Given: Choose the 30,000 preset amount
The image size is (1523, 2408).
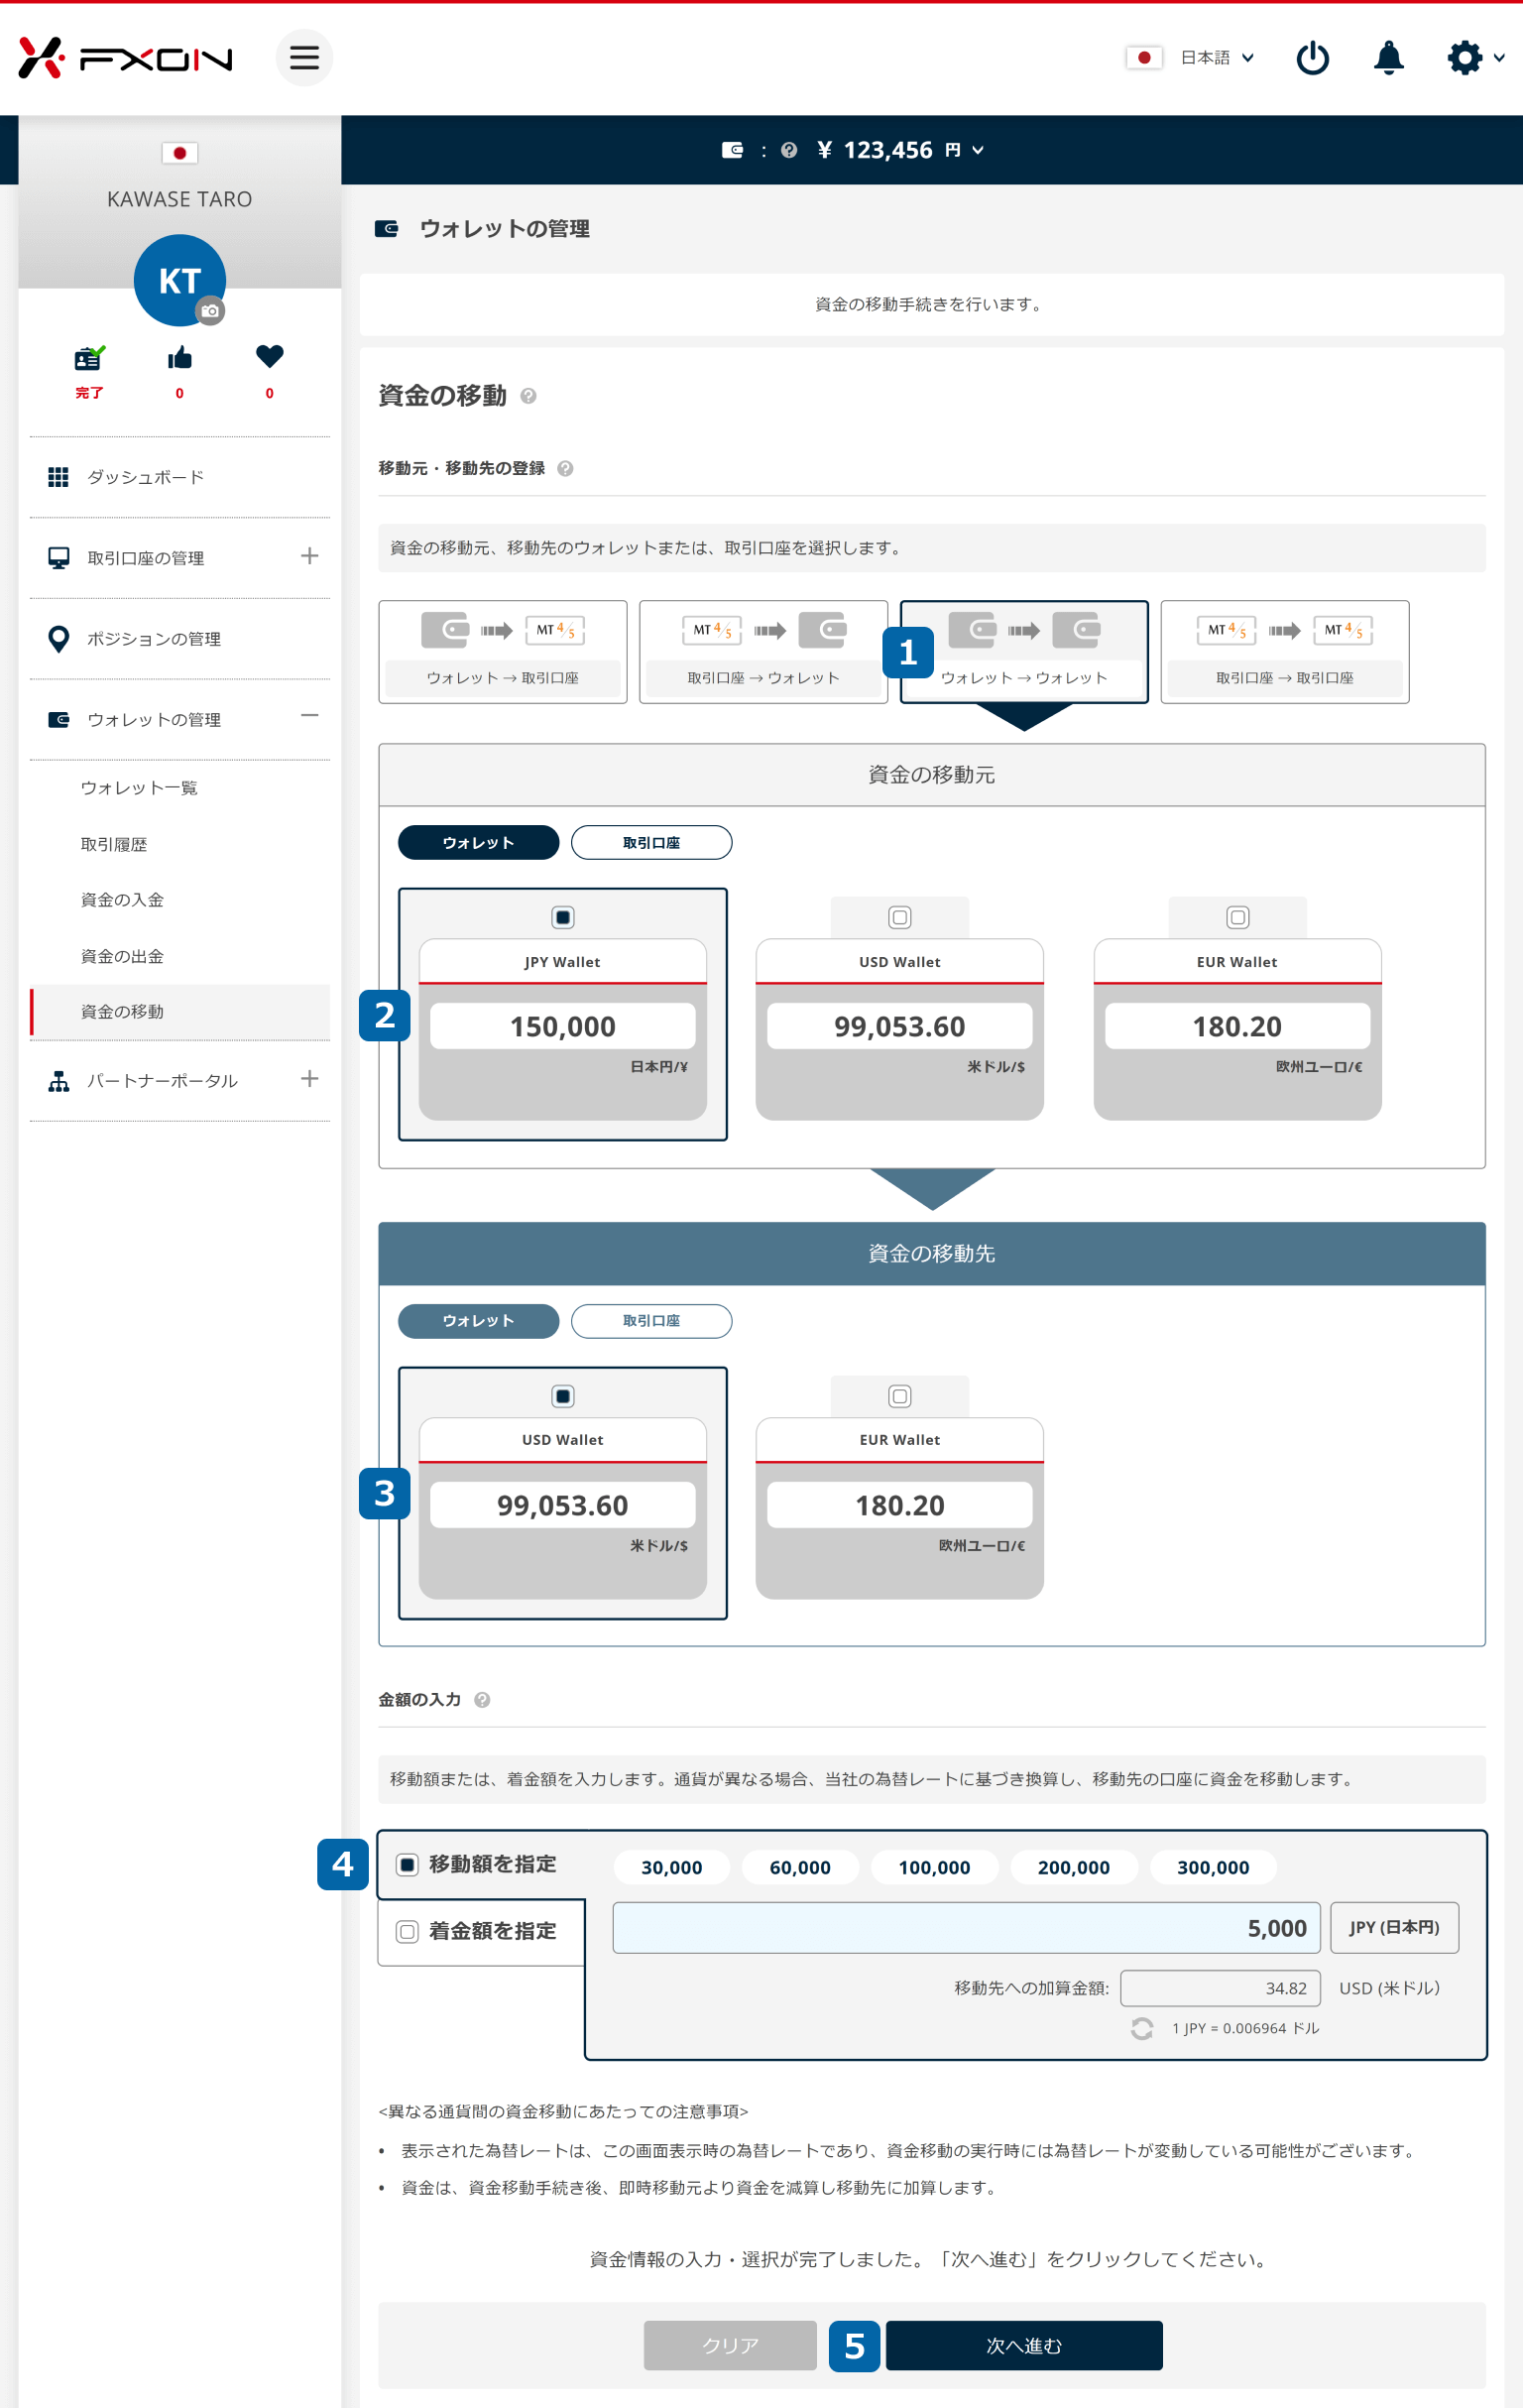Looking at the screenshot, I should point(672,1867).
